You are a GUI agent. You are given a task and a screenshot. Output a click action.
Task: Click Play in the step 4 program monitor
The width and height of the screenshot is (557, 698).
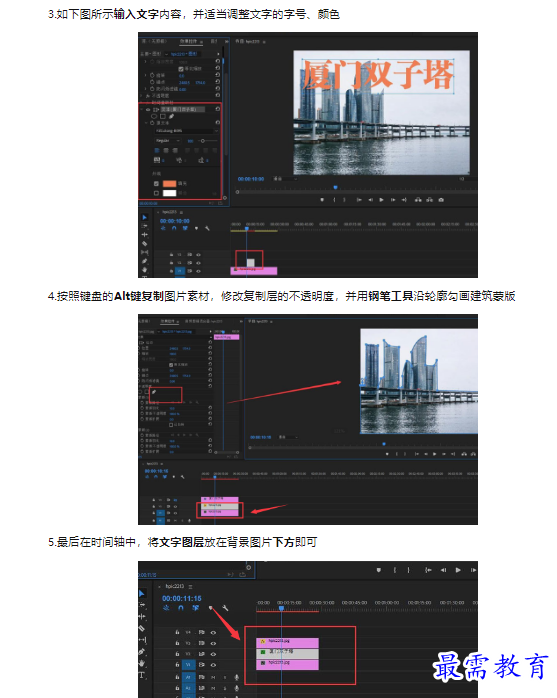coord(435,454)
